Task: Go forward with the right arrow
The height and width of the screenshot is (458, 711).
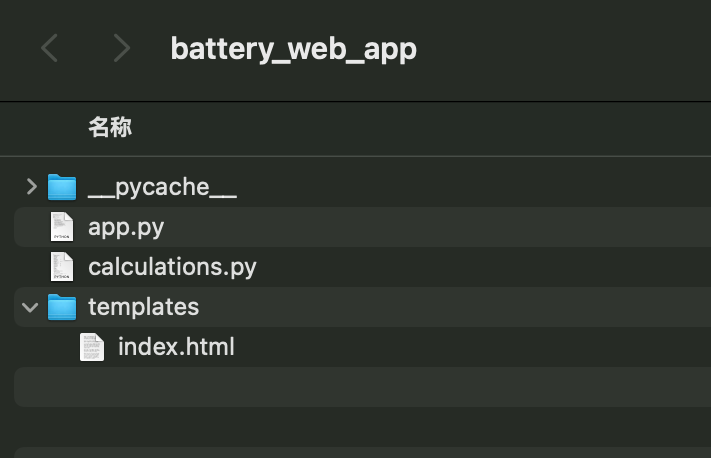Action: tap(121, 48)
